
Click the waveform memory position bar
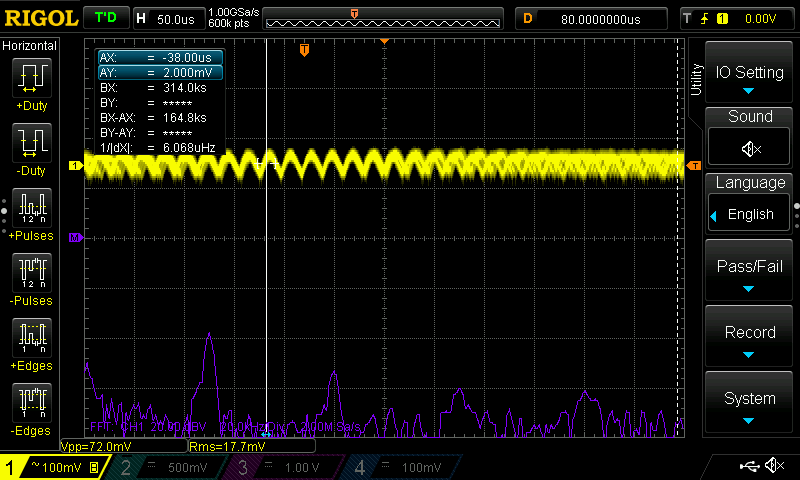(x=383, y=19)
